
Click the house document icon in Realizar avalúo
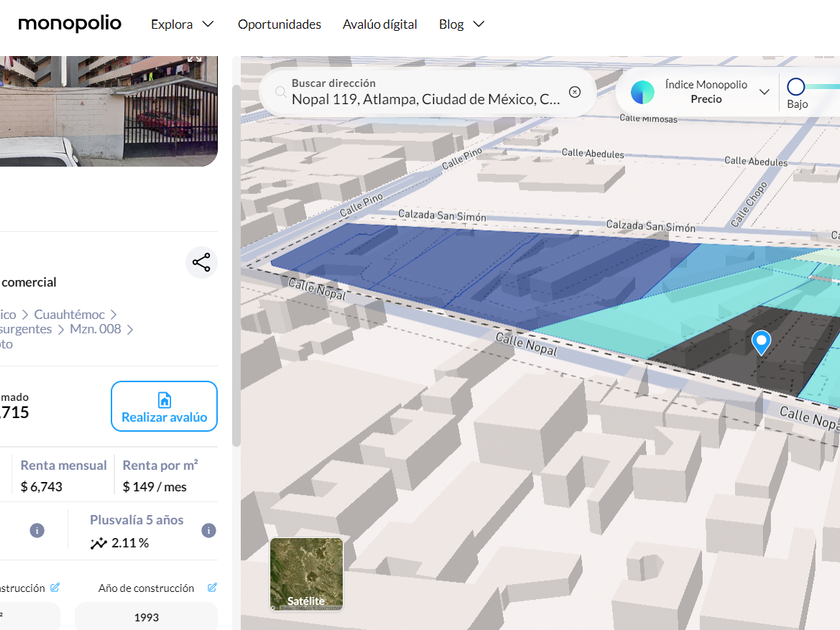tap(164, 400)
